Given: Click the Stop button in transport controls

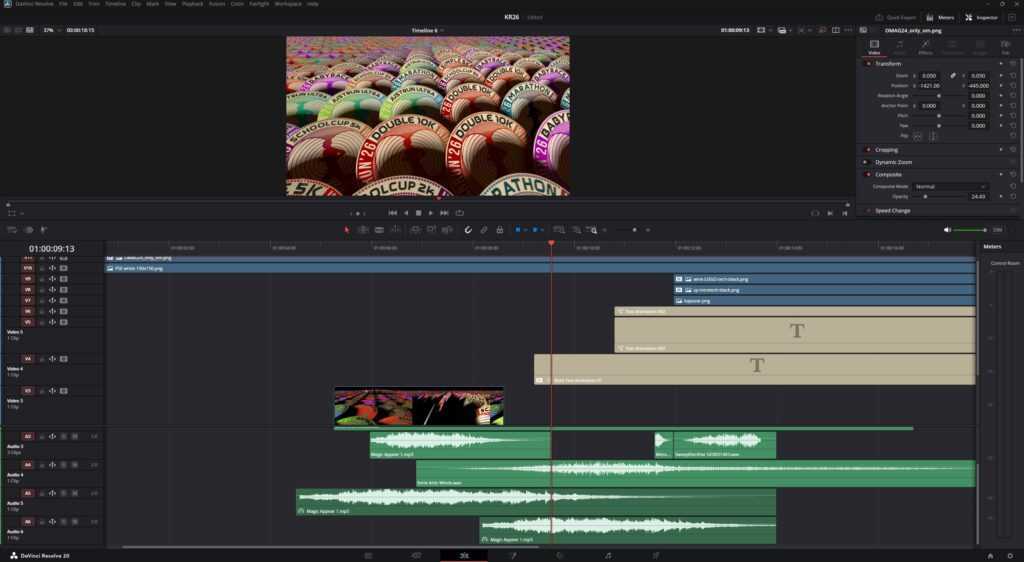Looking at the screenshot, I should (418, 213).
